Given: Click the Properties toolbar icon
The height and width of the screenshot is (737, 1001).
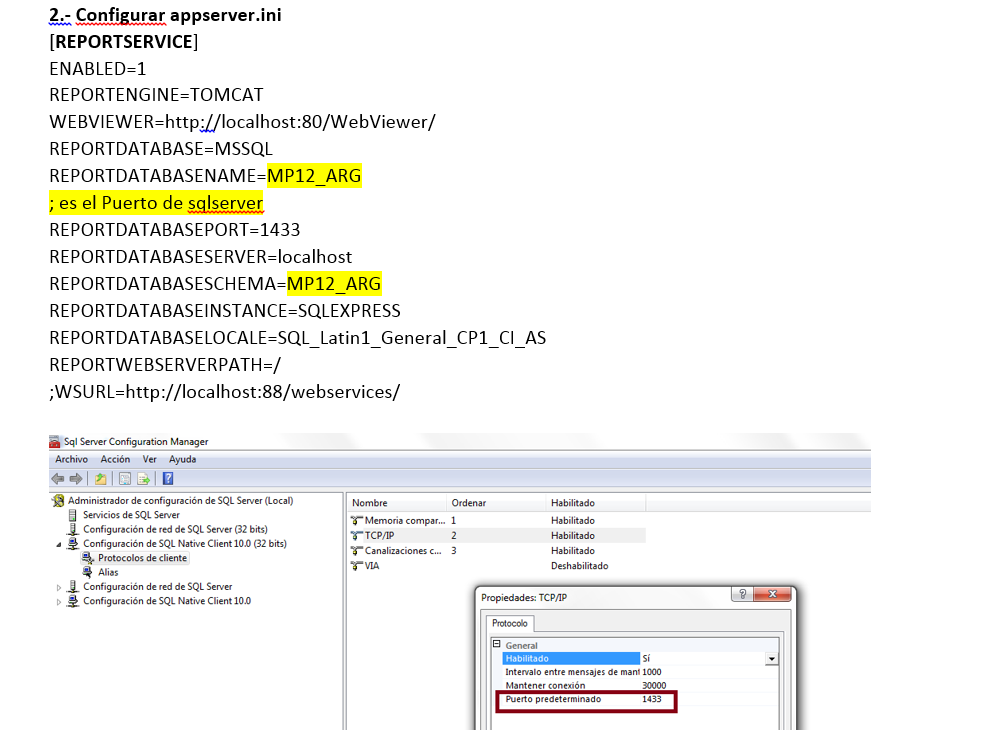Looking at the screenshot, I should (125, 478).
